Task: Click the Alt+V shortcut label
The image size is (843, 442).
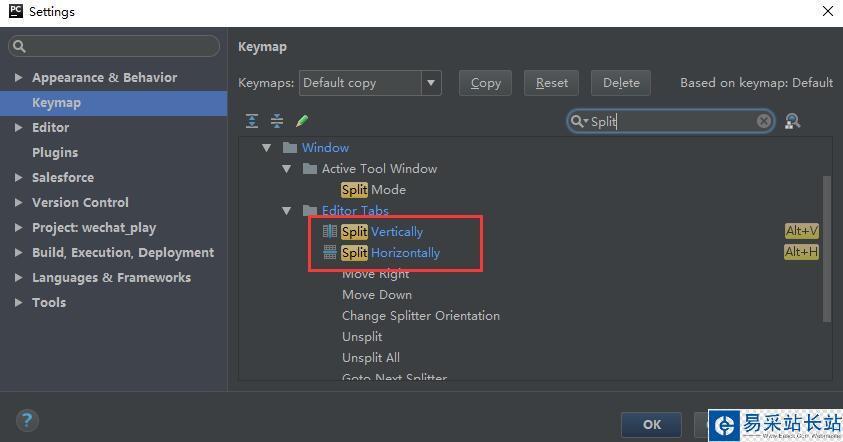Action: click(x=802, y=231)
